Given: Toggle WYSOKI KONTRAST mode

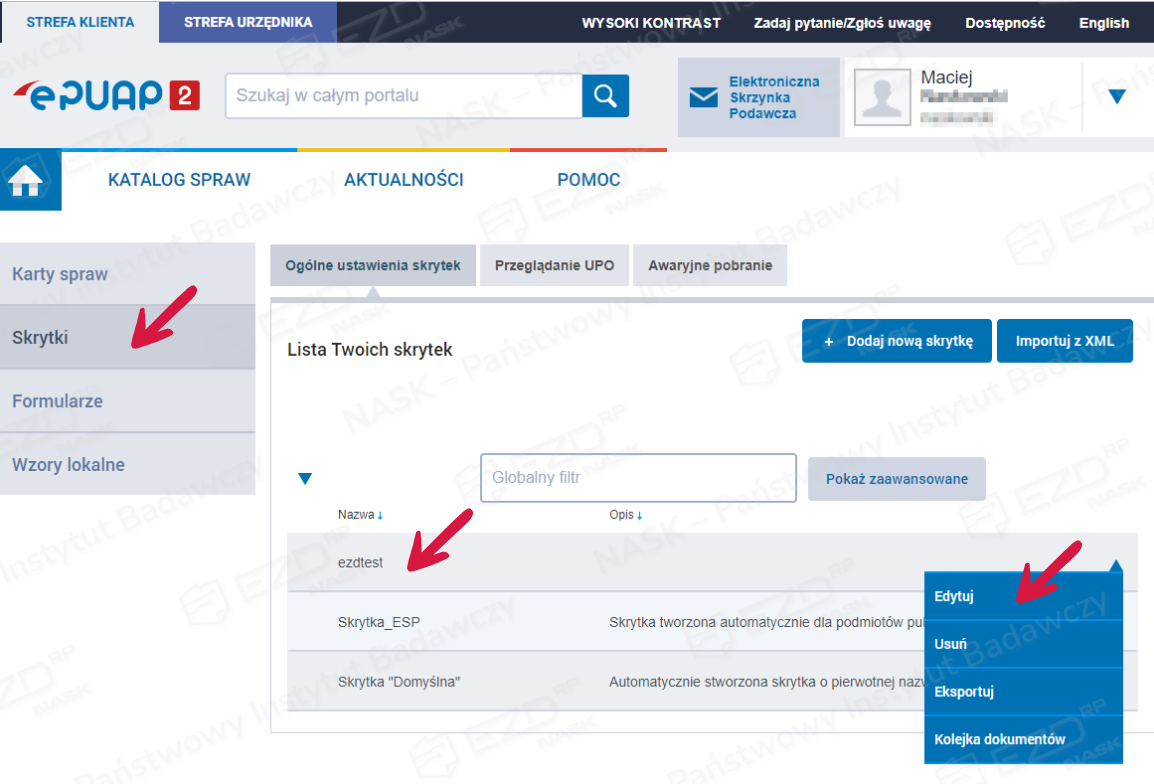Looking at the screenshot, I should [651, 23].
